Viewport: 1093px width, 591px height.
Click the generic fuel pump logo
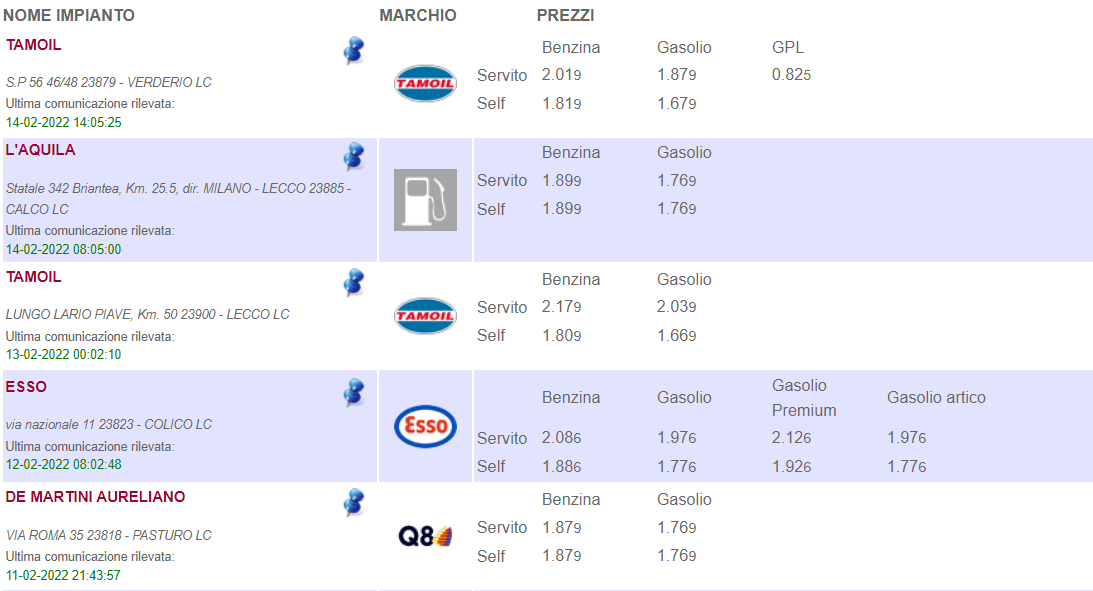click(425, 200)
